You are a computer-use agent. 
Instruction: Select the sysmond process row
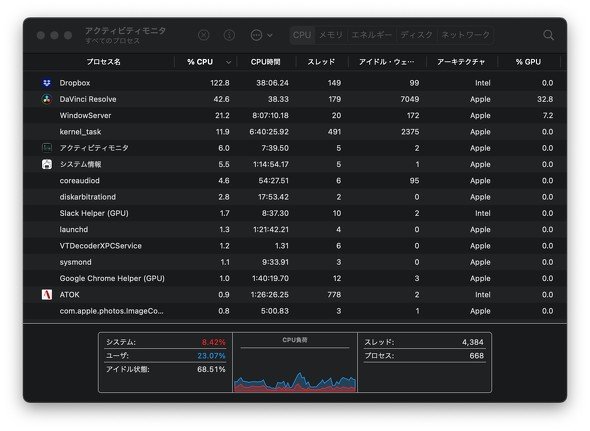click(x=295, y=262)
